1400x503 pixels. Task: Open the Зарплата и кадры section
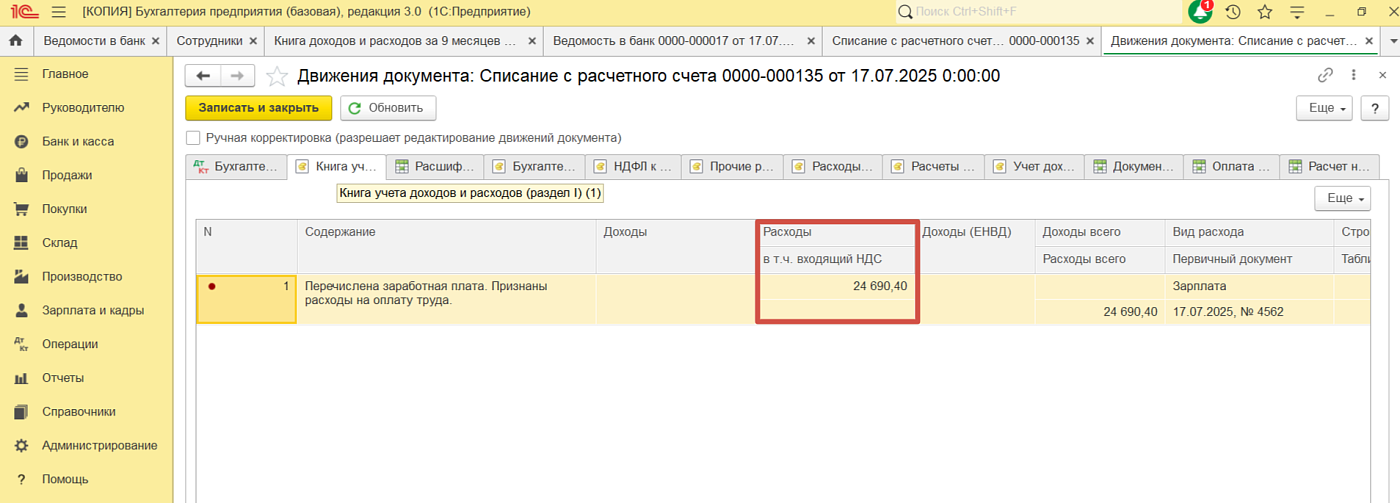(92, 310)
